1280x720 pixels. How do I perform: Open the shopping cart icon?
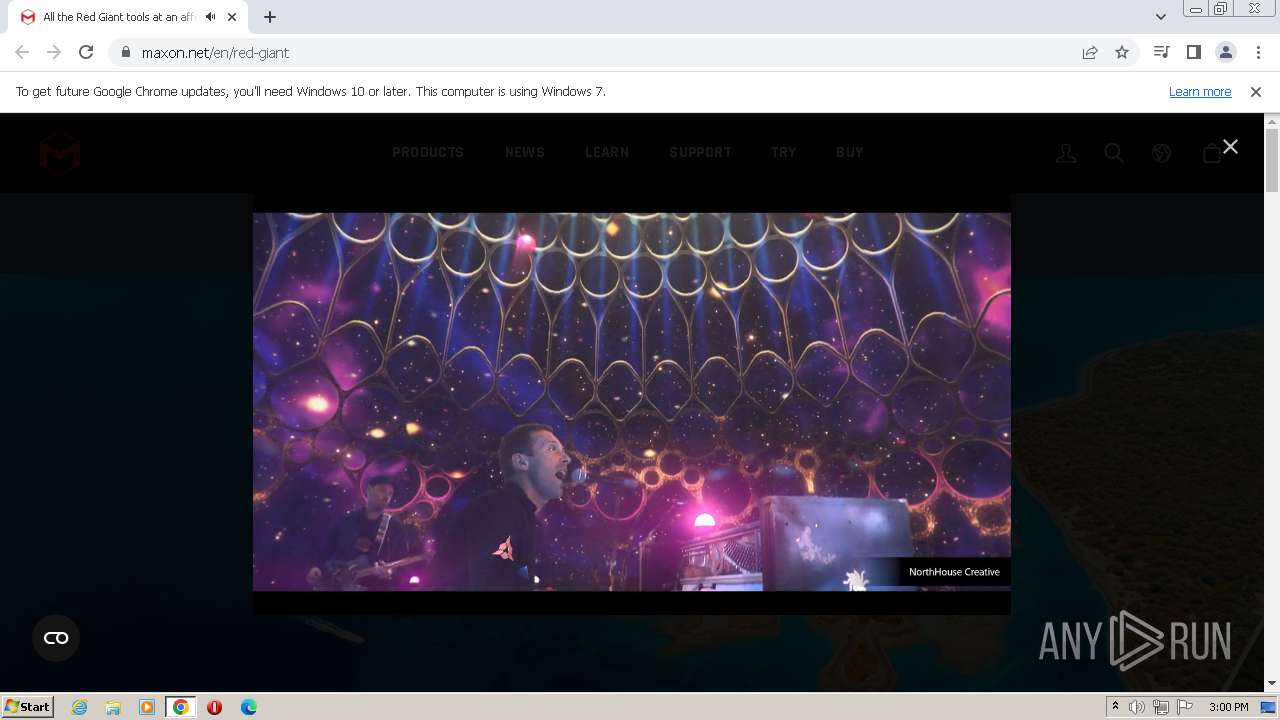[x=1210, y=153]
